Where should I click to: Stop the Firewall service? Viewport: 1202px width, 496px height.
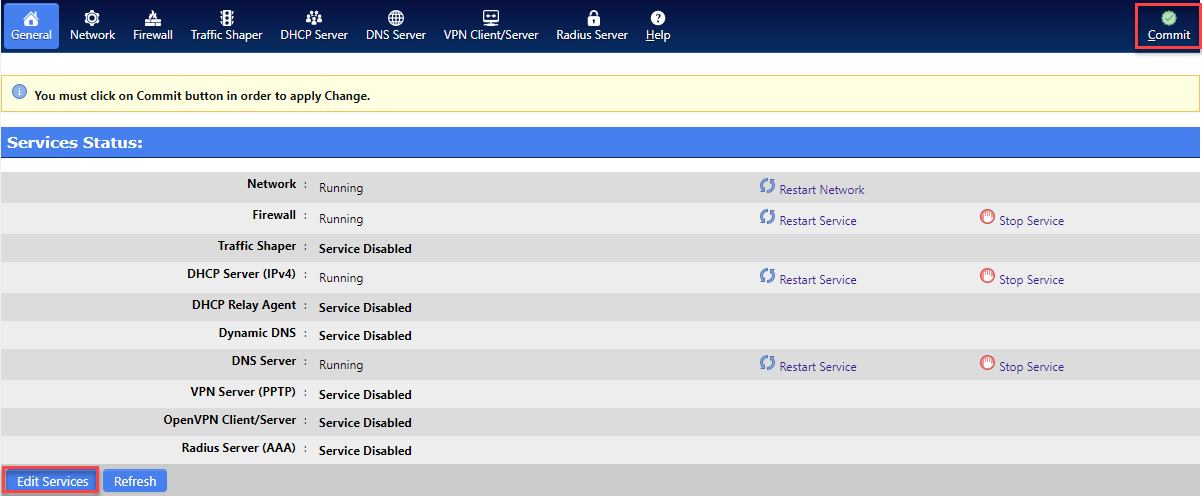1022,219
